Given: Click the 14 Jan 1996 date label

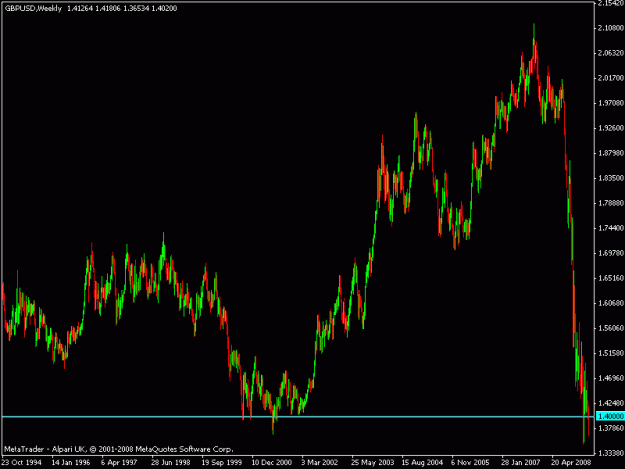Looking at the screenshot, I should (x=71, y=463).
